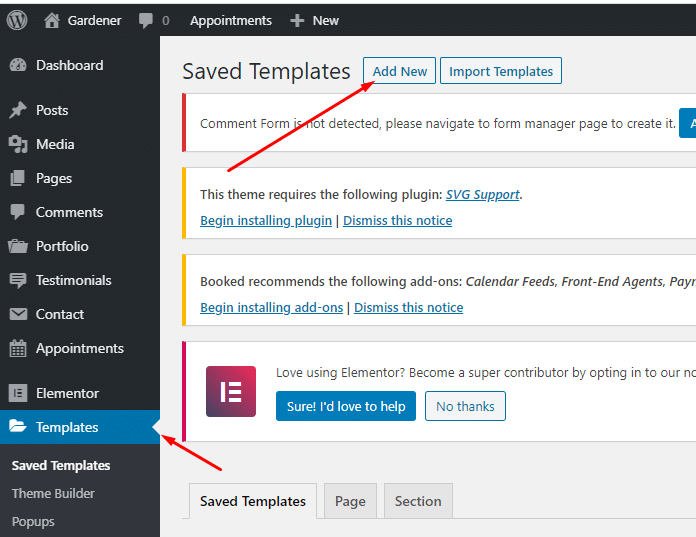Open the comments bubble icon in admin bar

[x=146, y=21]
